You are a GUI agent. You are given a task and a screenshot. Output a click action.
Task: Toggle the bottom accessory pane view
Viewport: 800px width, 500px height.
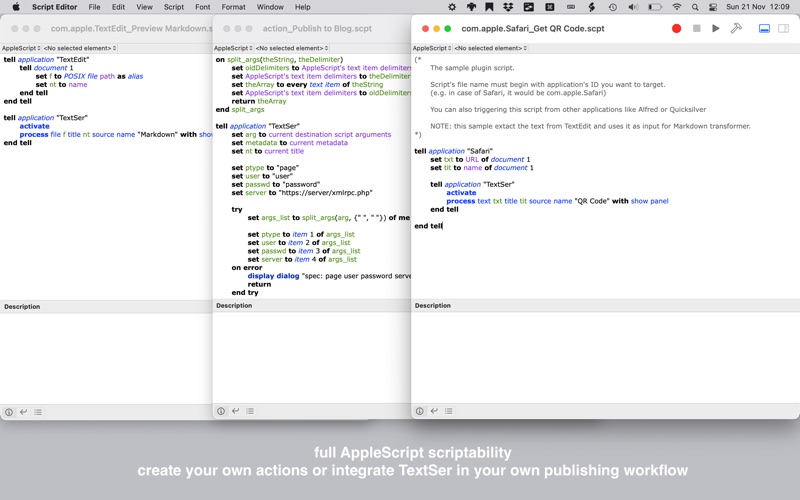[x=764, y=29]
